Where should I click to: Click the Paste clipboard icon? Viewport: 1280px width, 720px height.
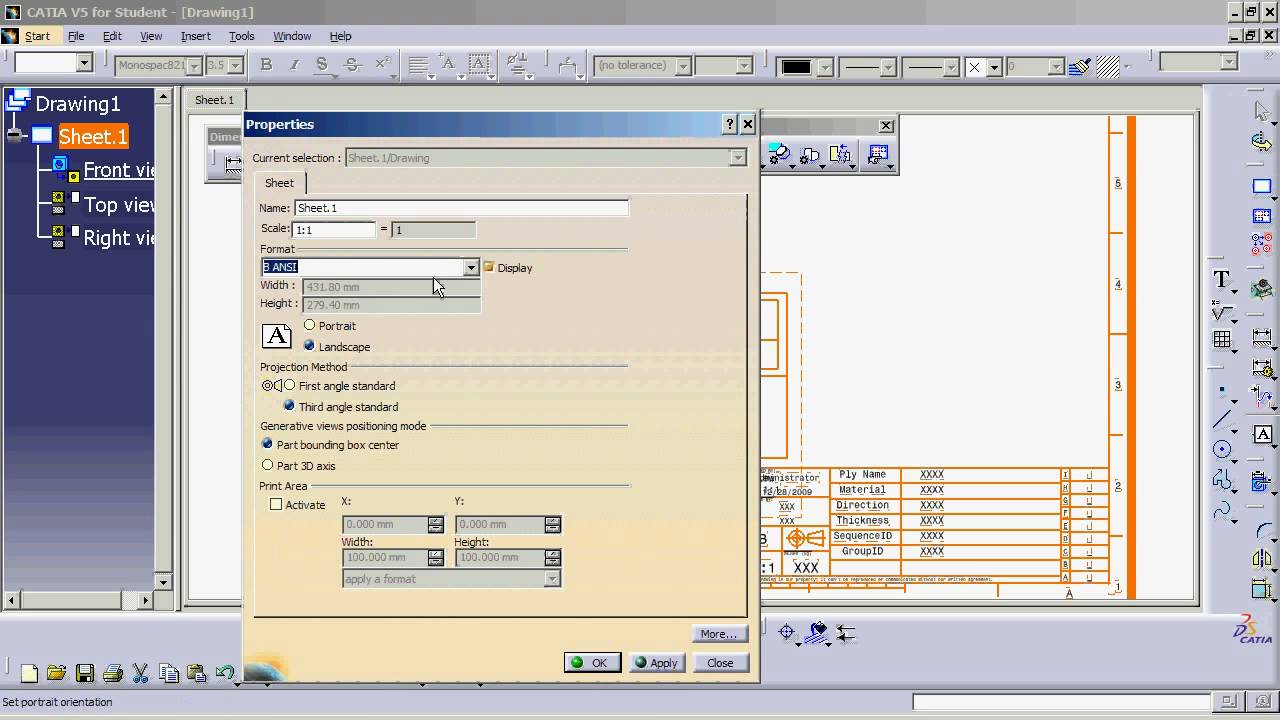196,673
